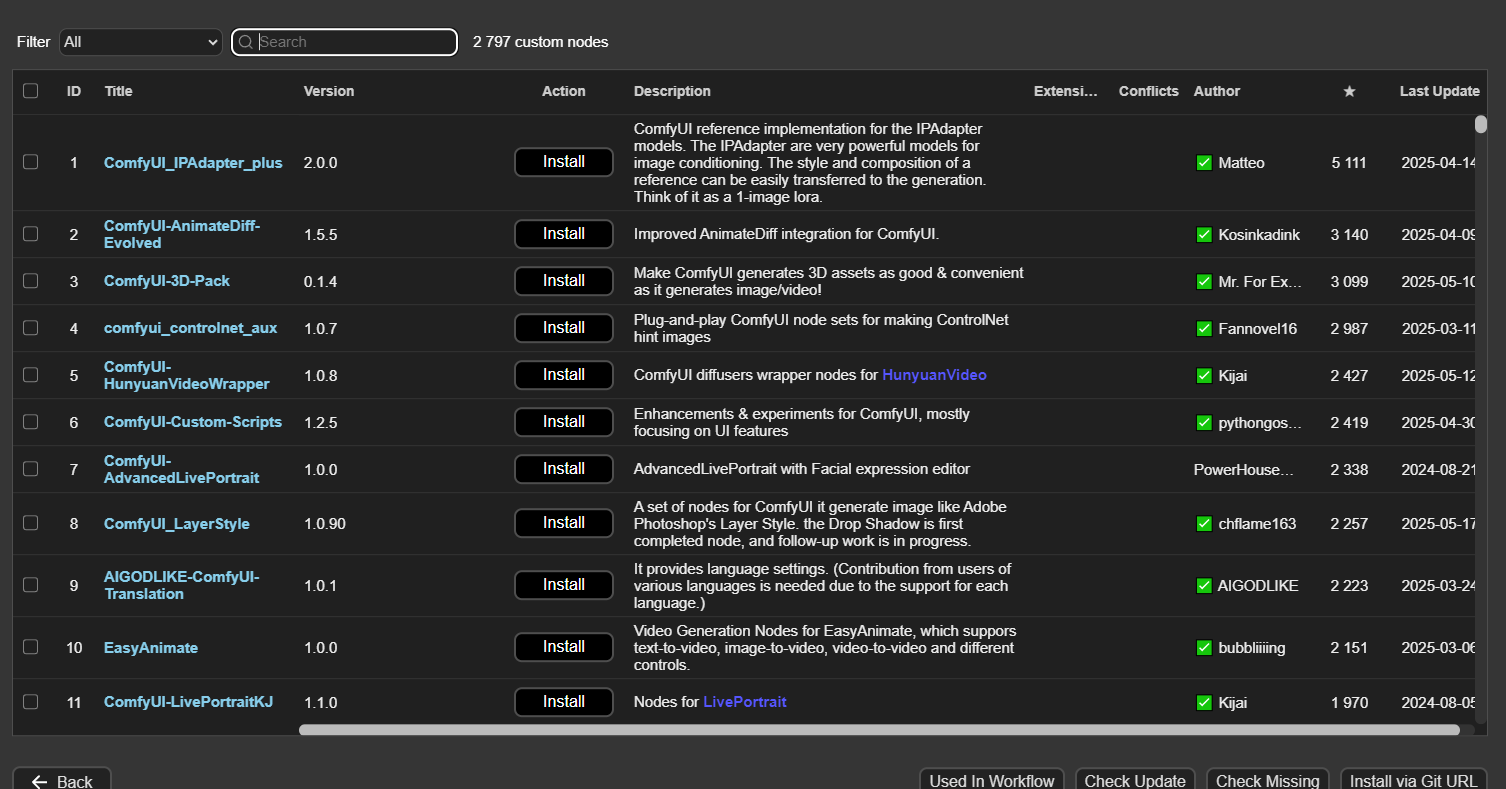This screenshot has height=789, width=1506.
Task: Open the LivePortrait description link
Action: (x=745, y=702)
